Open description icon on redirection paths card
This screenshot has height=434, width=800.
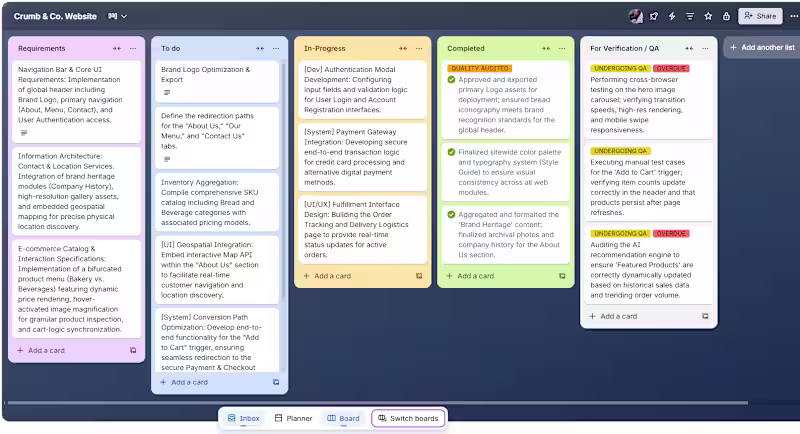tap(167, 159)
